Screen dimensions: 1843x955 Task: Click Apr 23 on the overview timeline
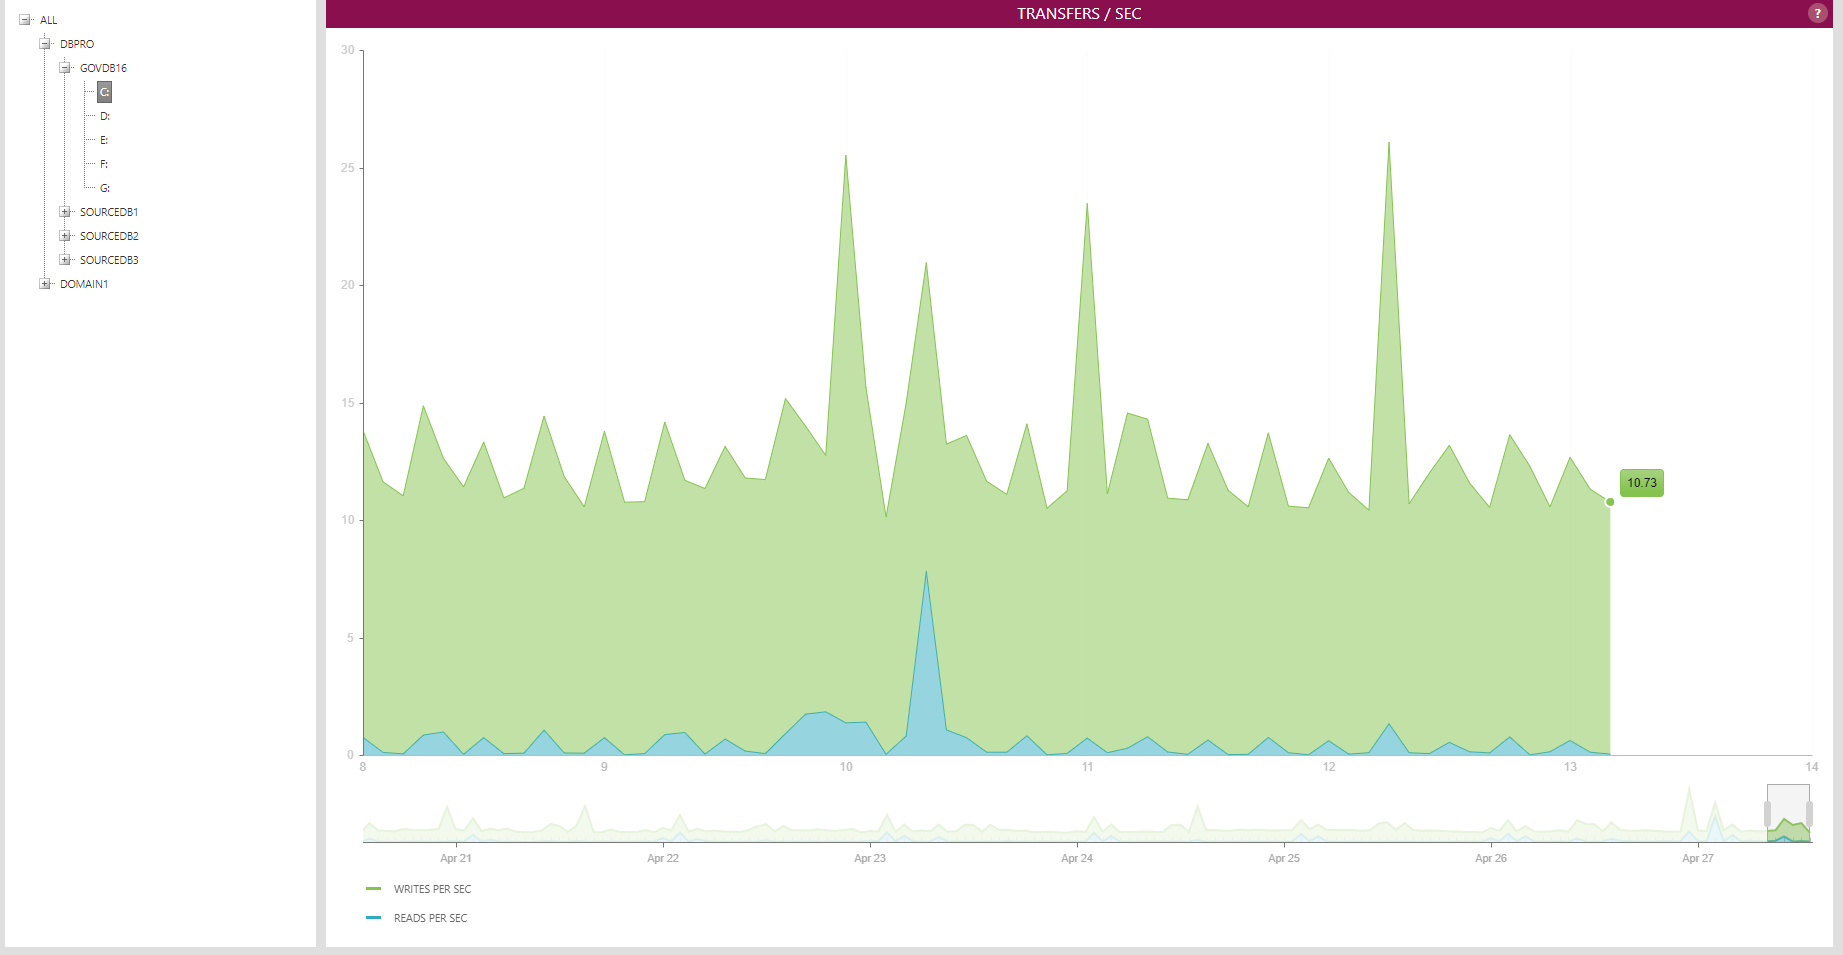[x=869, y=858]
